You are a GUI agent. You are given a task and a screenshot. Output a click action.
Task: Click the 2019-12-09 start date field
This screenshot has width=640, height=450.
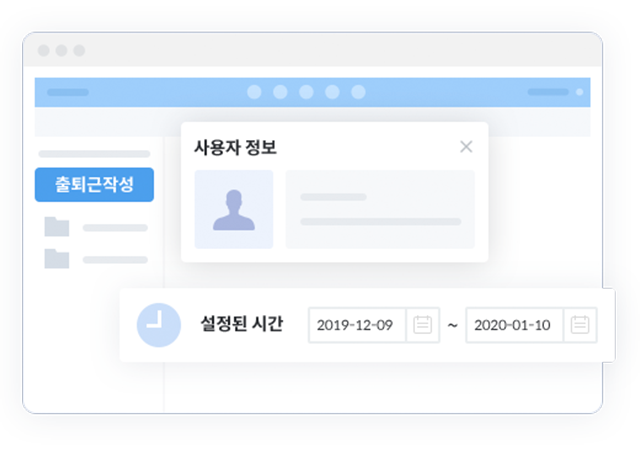(x=357, y=325)
